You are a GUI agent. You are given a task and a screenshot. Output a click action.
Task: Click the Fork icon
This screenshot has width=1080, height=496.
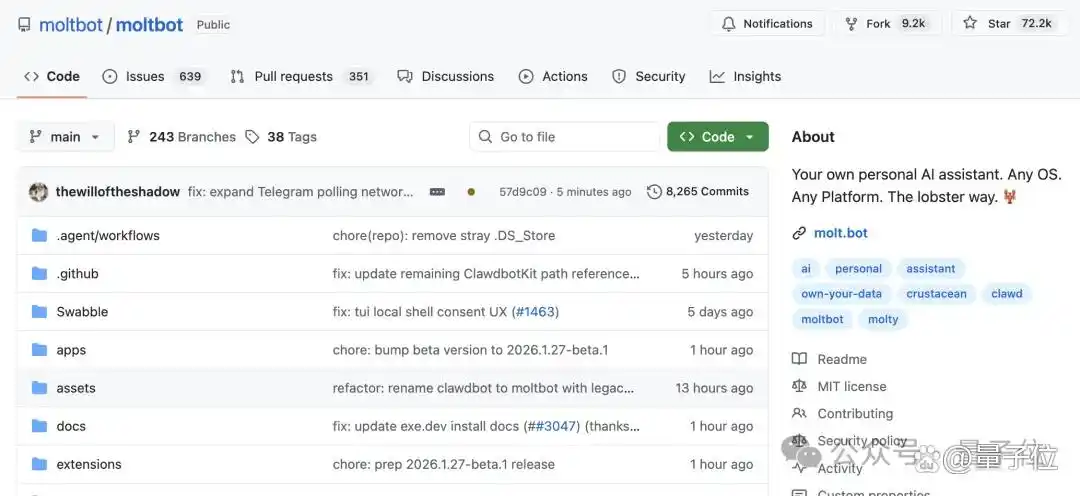pos(851,23)
